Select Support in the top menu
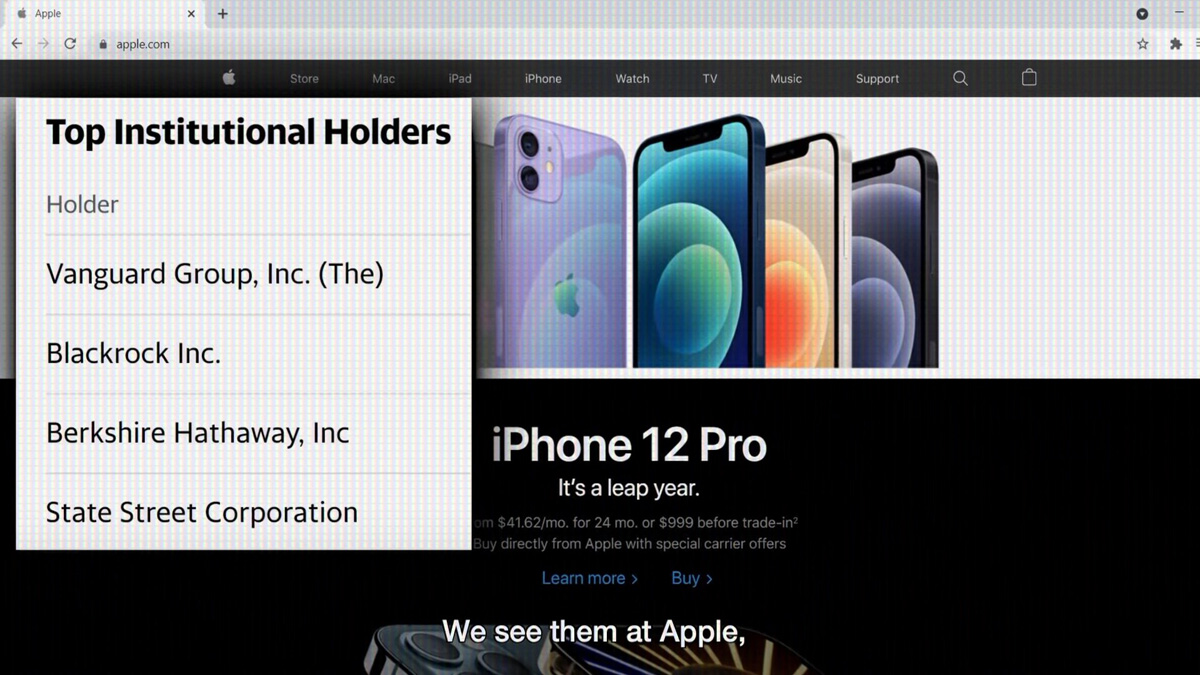This screenshot has height=675, width=1200. [x=877, y=79]
